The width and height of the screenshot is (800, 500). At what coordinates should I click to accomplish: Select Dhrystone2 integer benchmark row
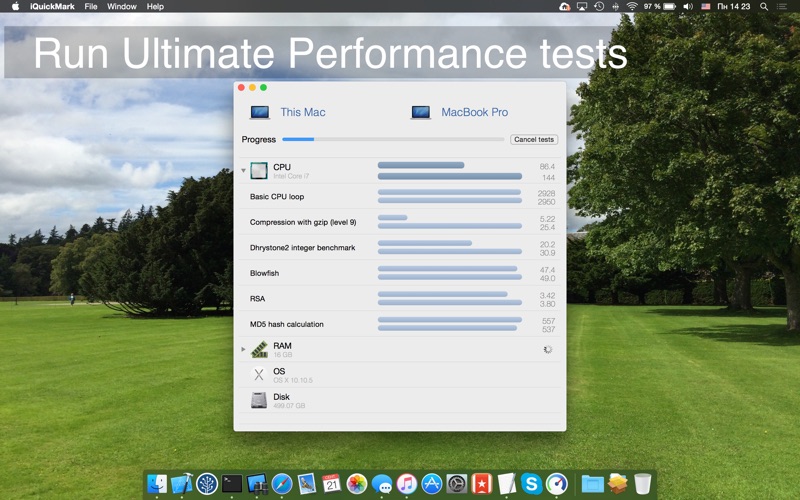pyautogui.click(x=399, y=247)
